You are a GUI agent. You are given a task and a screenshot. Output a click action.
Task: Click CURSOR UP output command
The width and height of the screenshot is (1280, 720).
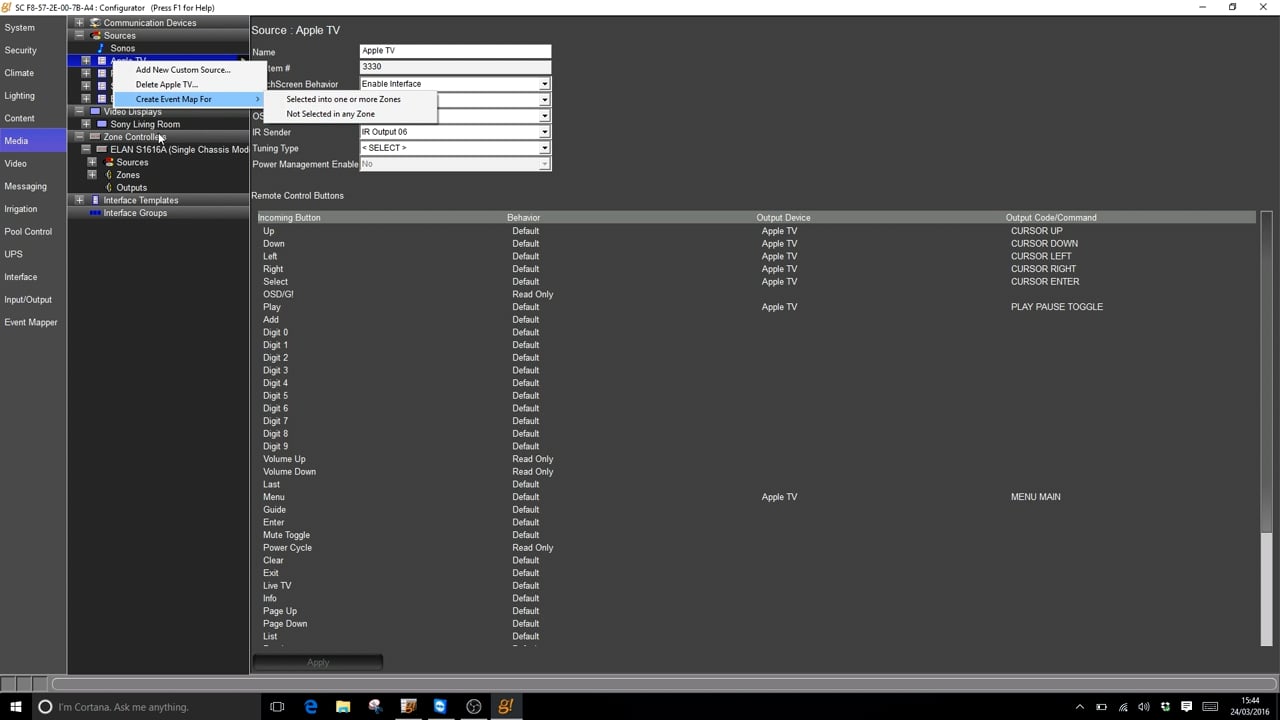click(x=1036, y=231)
